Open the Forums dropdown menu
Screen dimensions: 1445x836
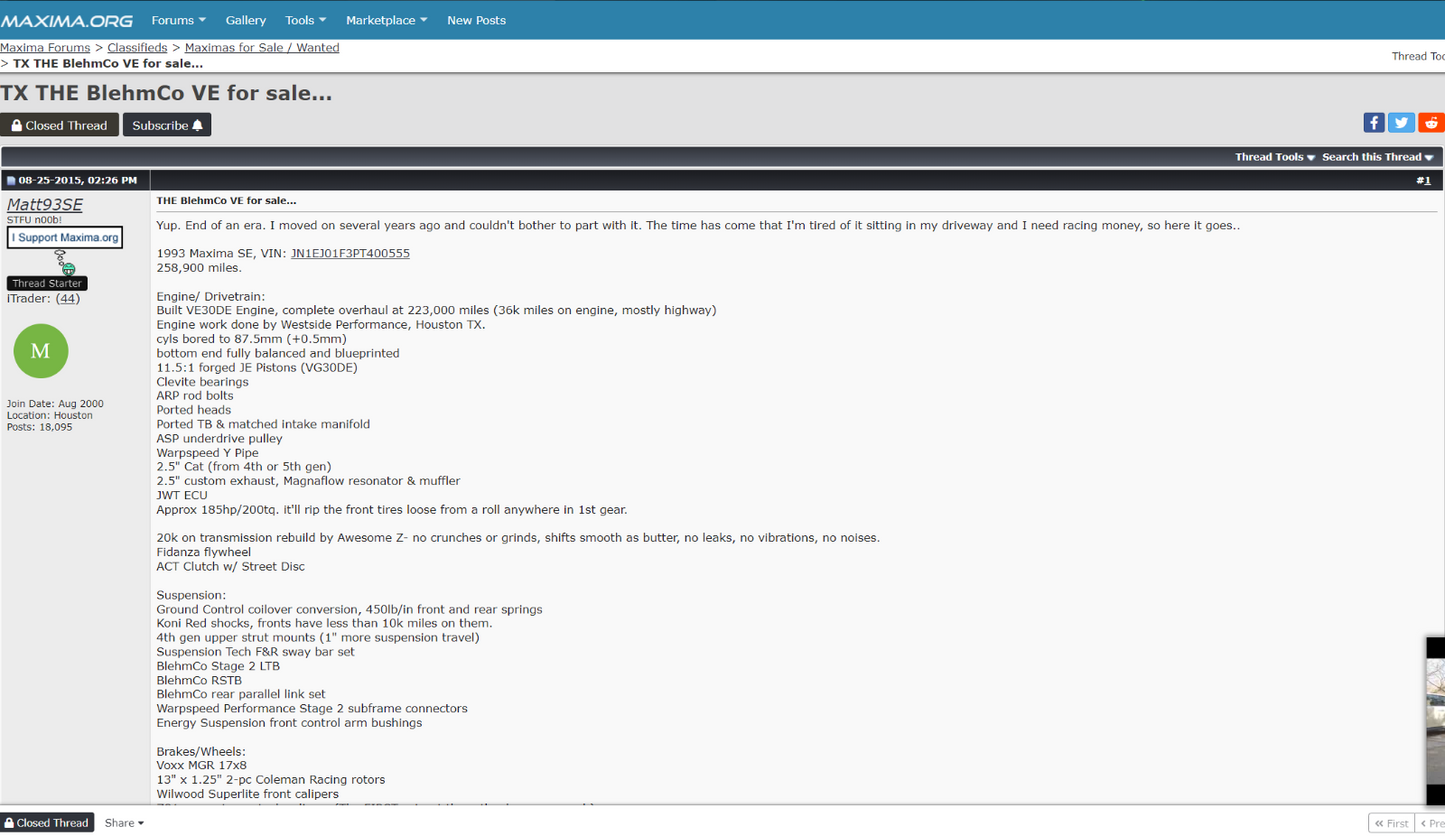(179, 20)
